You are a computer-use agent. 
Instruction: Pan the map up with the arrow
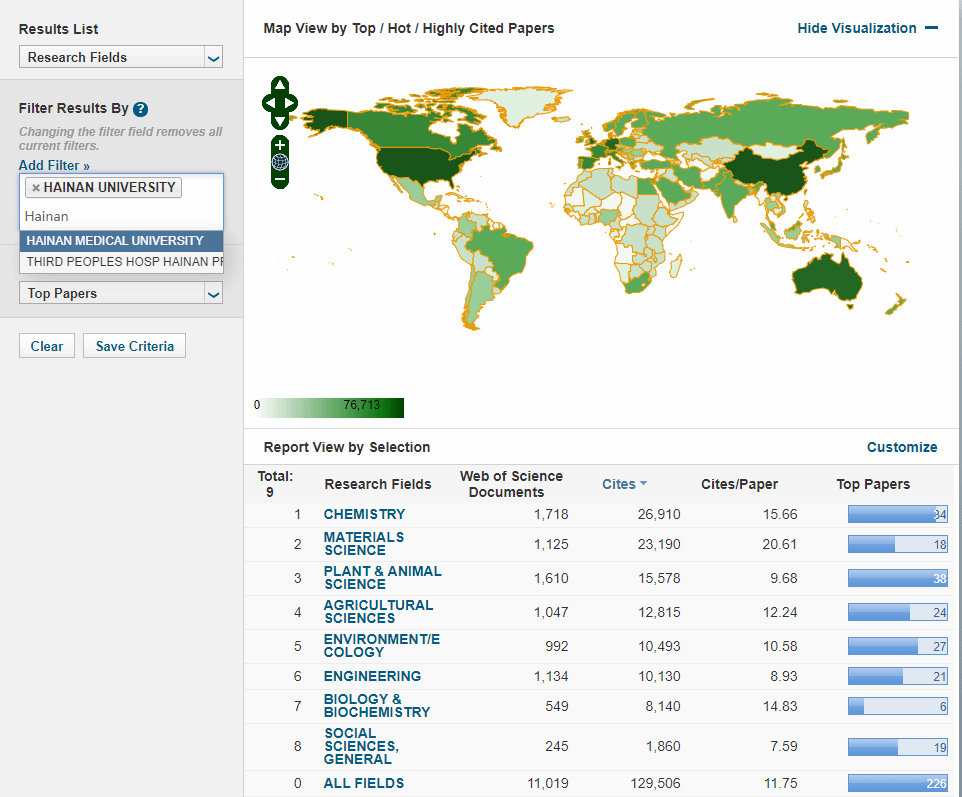pos(280,85)
